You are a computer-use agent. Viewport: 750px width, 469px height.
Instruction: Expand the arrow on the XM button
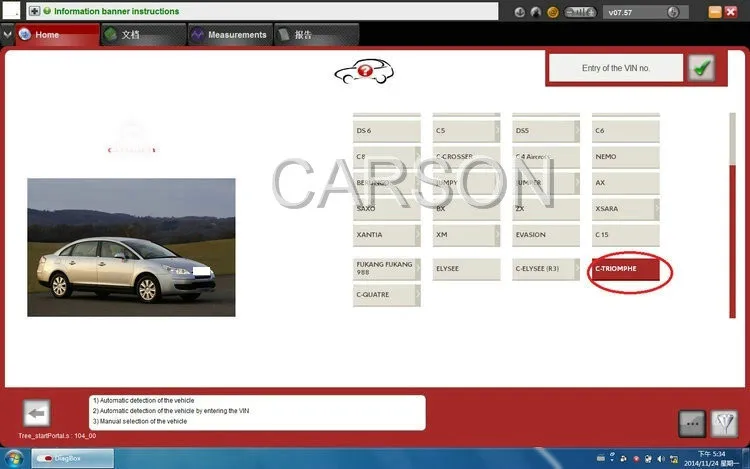pos(497,235)
